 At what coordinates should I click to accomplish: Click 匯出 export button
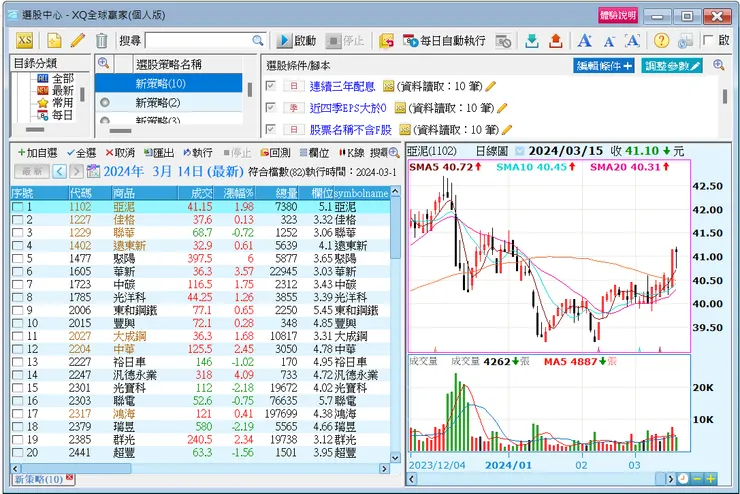159,153
